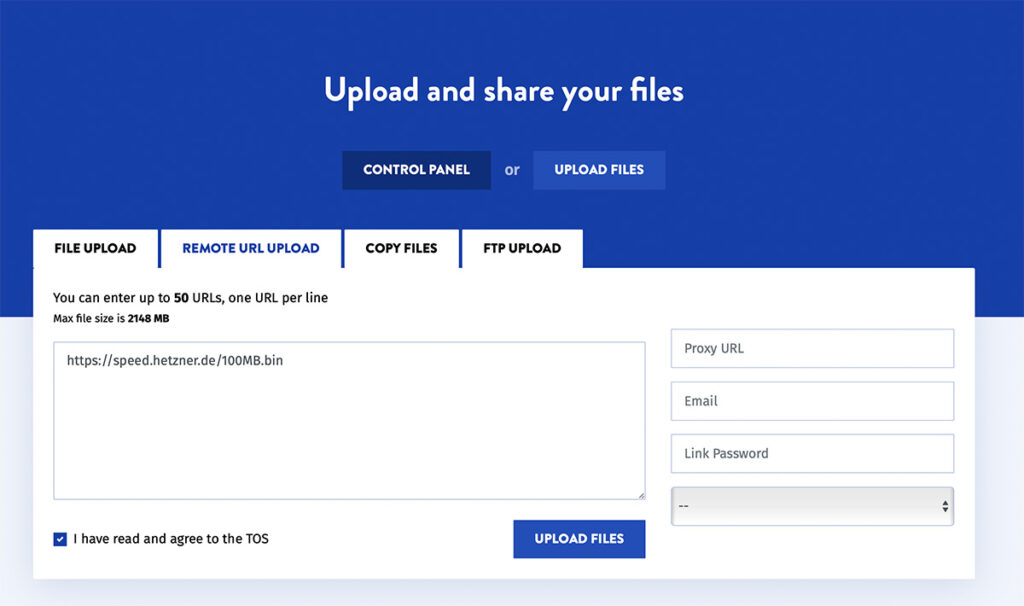Screen dimensions: 1024x606
Task: Click inside the URL list text area
Action: coord(349,421)
